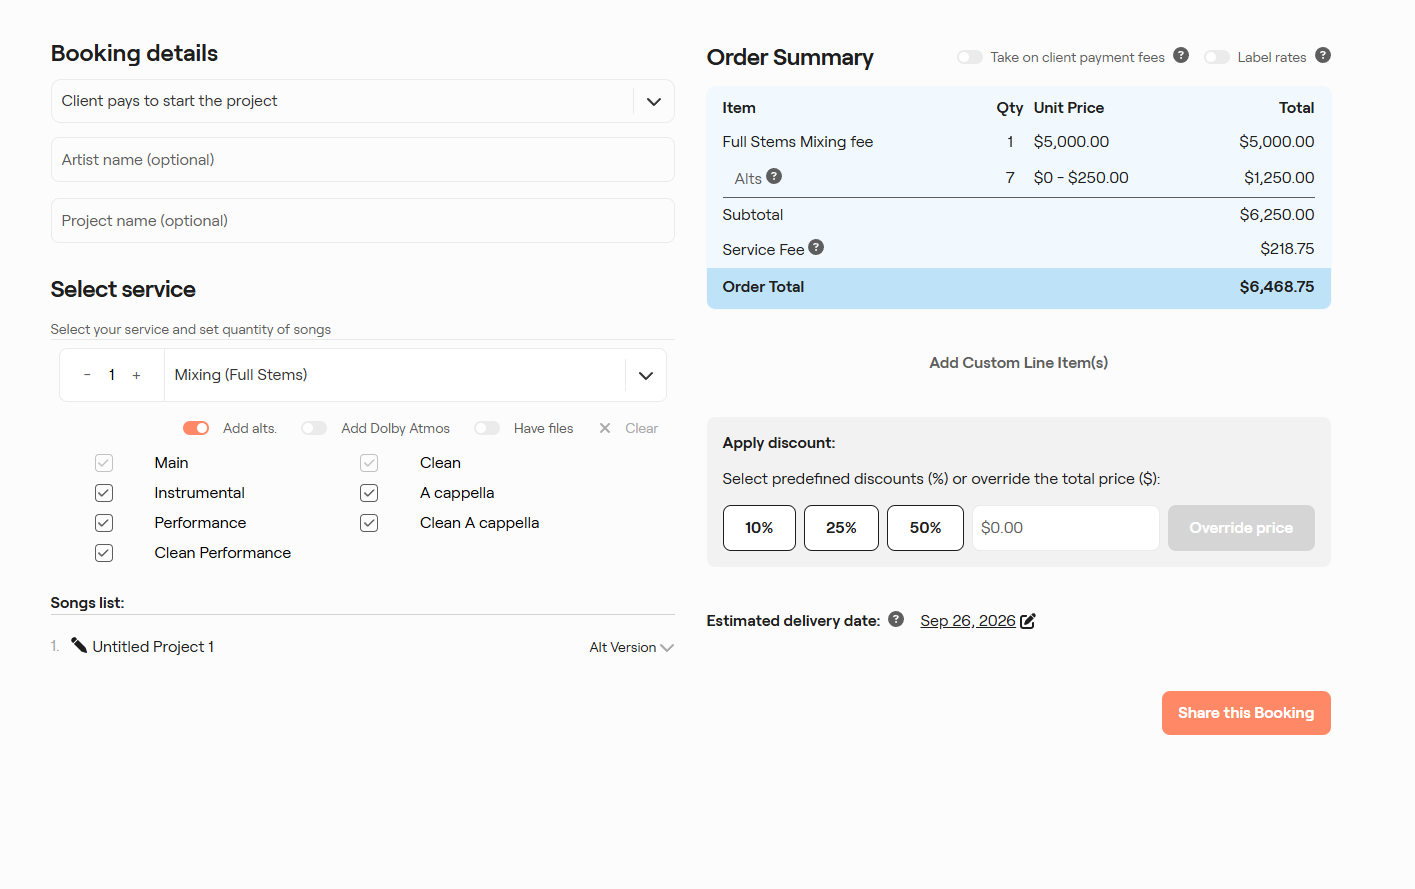Image resolution: width=1415 pixels, height=889 pixels.
Task: Uncheck the Clean A cappella checkbox
Action: click(x=369, y=523)
